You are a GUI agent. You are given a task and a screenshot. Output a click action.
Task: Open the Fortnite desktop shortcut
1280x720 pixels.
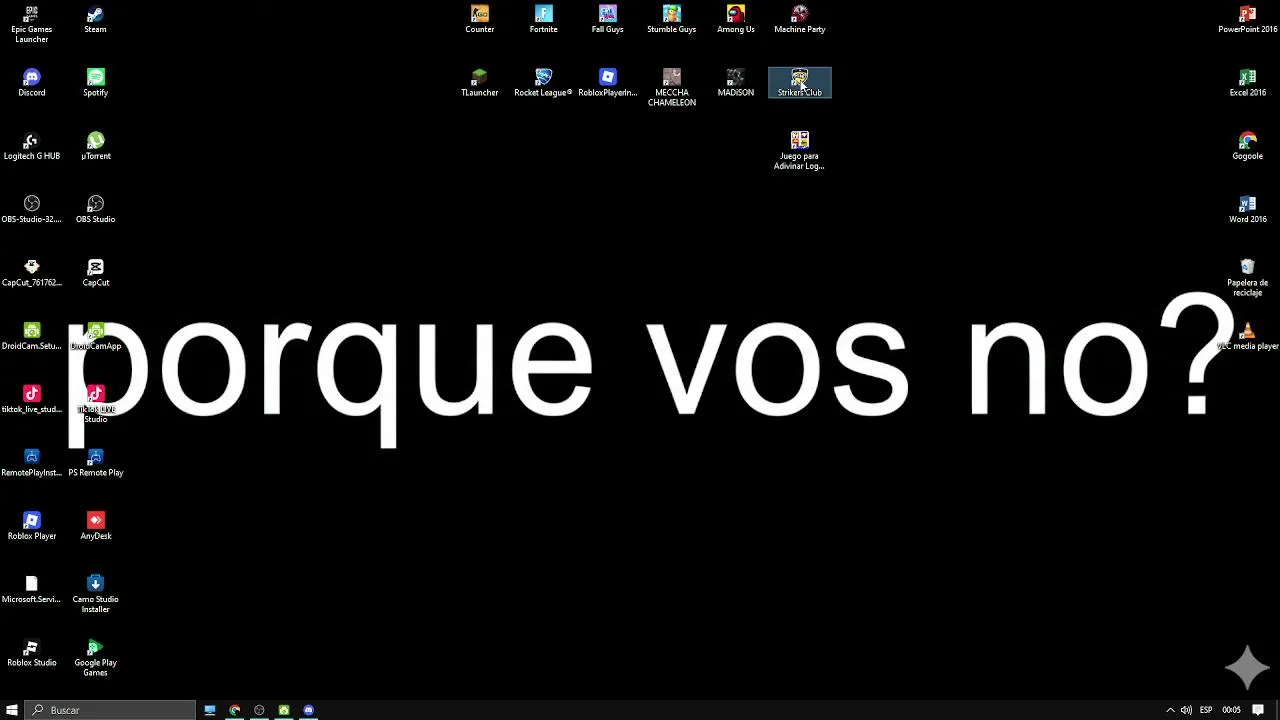[x=543, y=19]
